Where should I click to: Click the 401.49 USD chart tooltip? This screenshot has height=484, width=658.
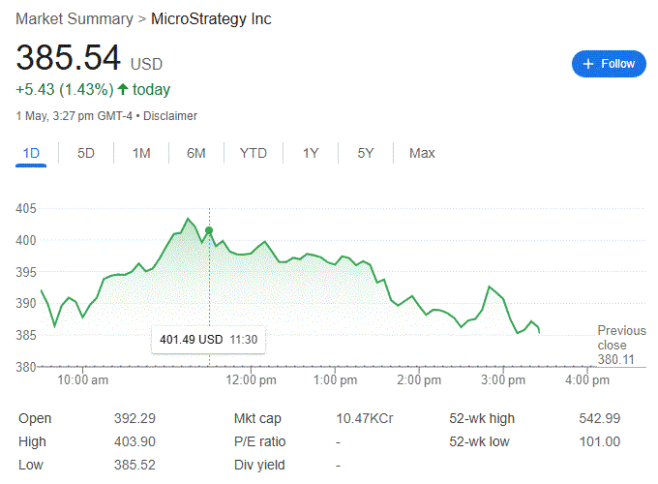[208, 339]
